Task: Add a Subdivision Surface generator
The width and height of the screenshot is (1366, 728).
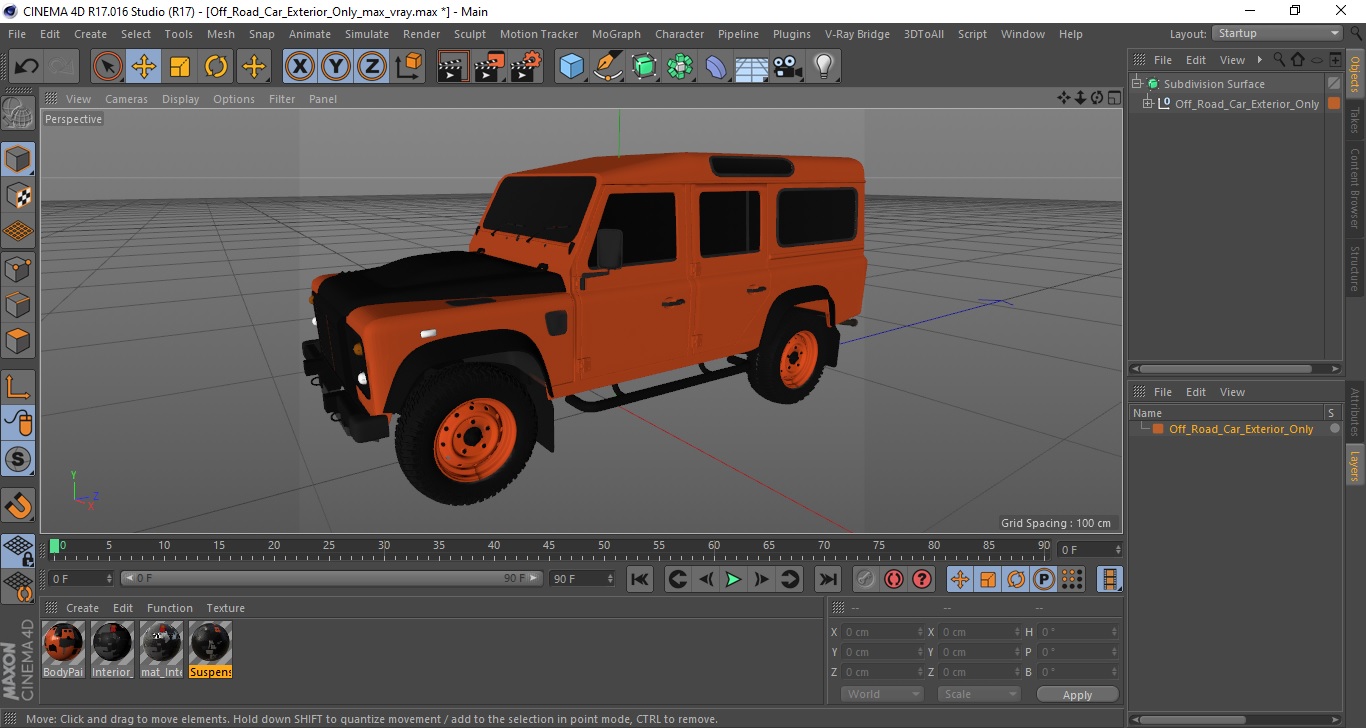Action: (644, 67)
